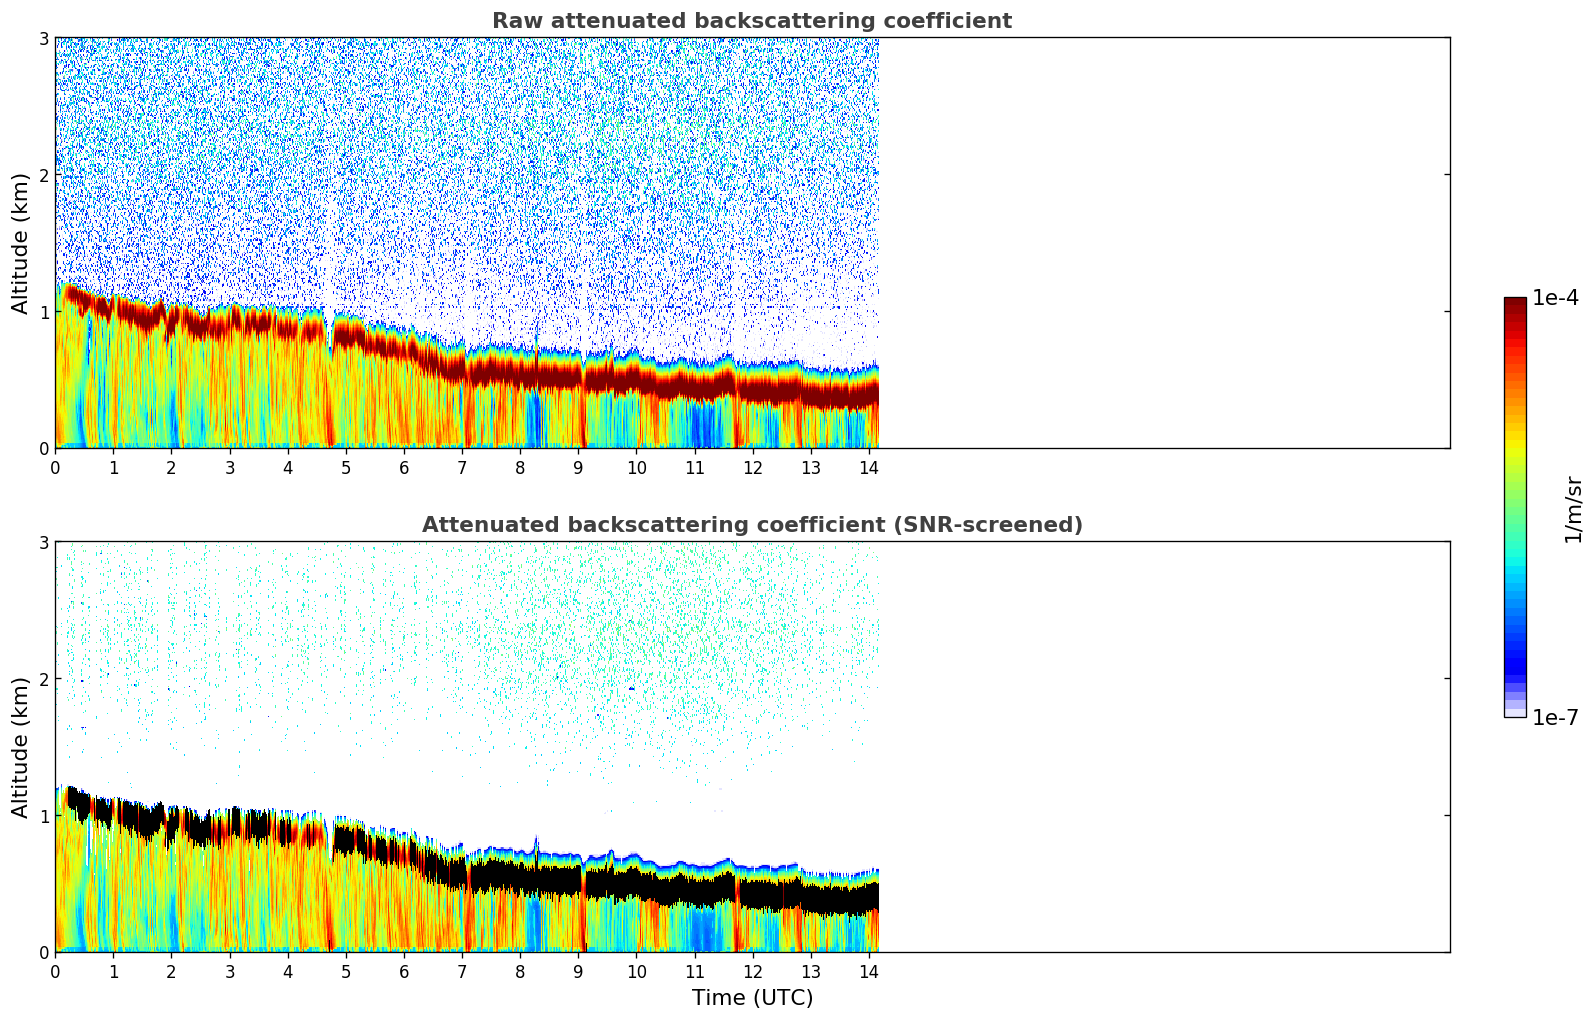The width and height of the screenshot is (1595, 1020).
Task: Click time tick "11" under the top plot
Action: coord(695,467)
